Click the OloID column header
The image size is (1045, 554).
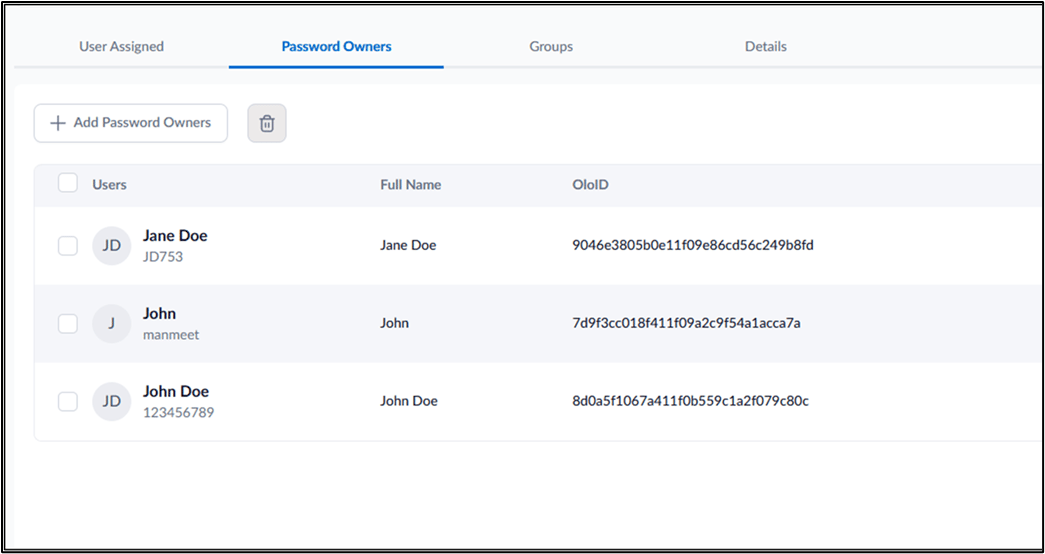point(590,185)
